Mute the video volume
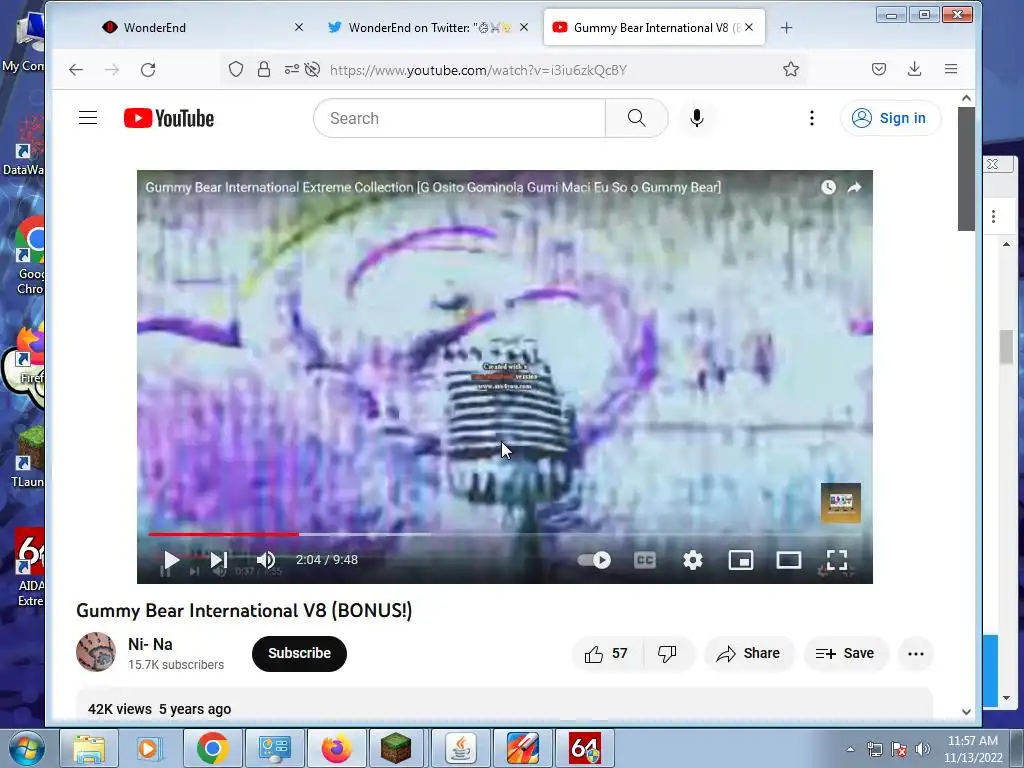The height and width of the screenshot is (768, 1024). (266, 560)
